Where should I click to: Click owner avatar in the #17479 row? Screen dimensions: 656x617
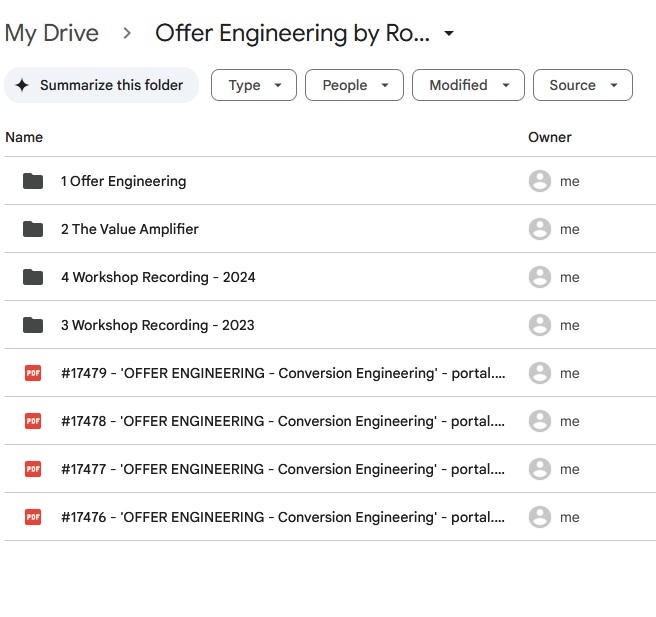540,373
